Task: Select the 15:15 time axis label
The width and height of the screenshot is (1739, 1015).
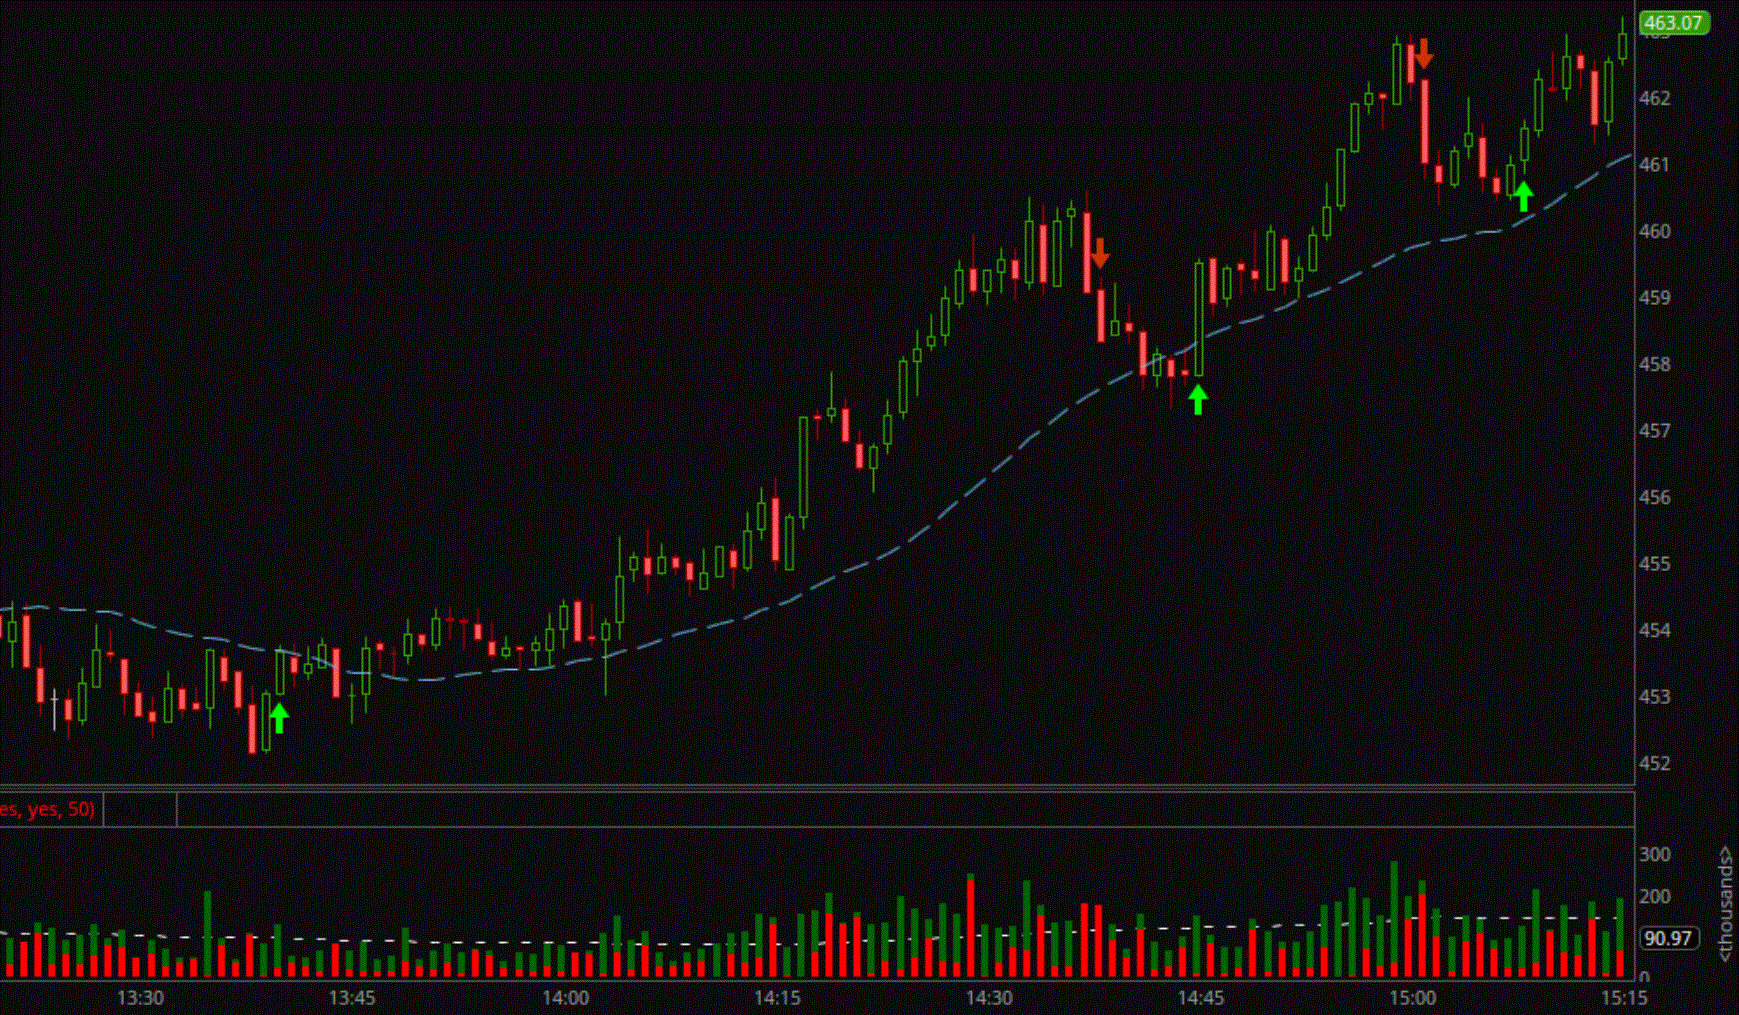Action: [x=1625, y=997]
